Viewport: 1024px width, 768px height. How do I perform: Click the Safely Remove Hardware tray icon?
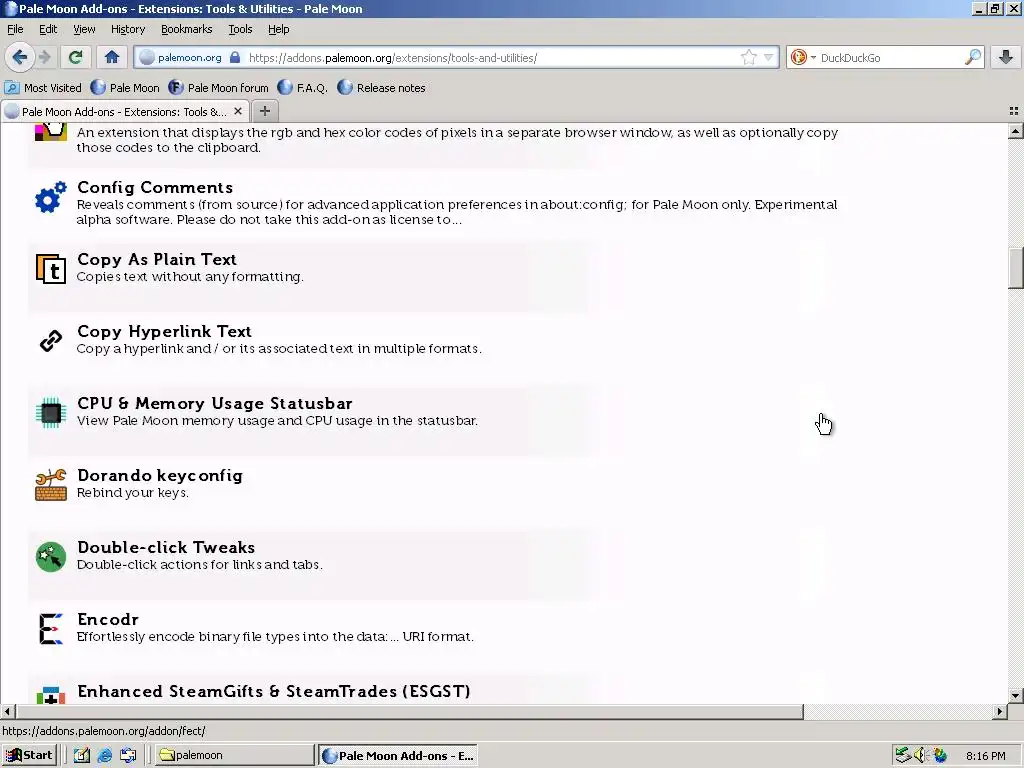[x=903, y=755]
